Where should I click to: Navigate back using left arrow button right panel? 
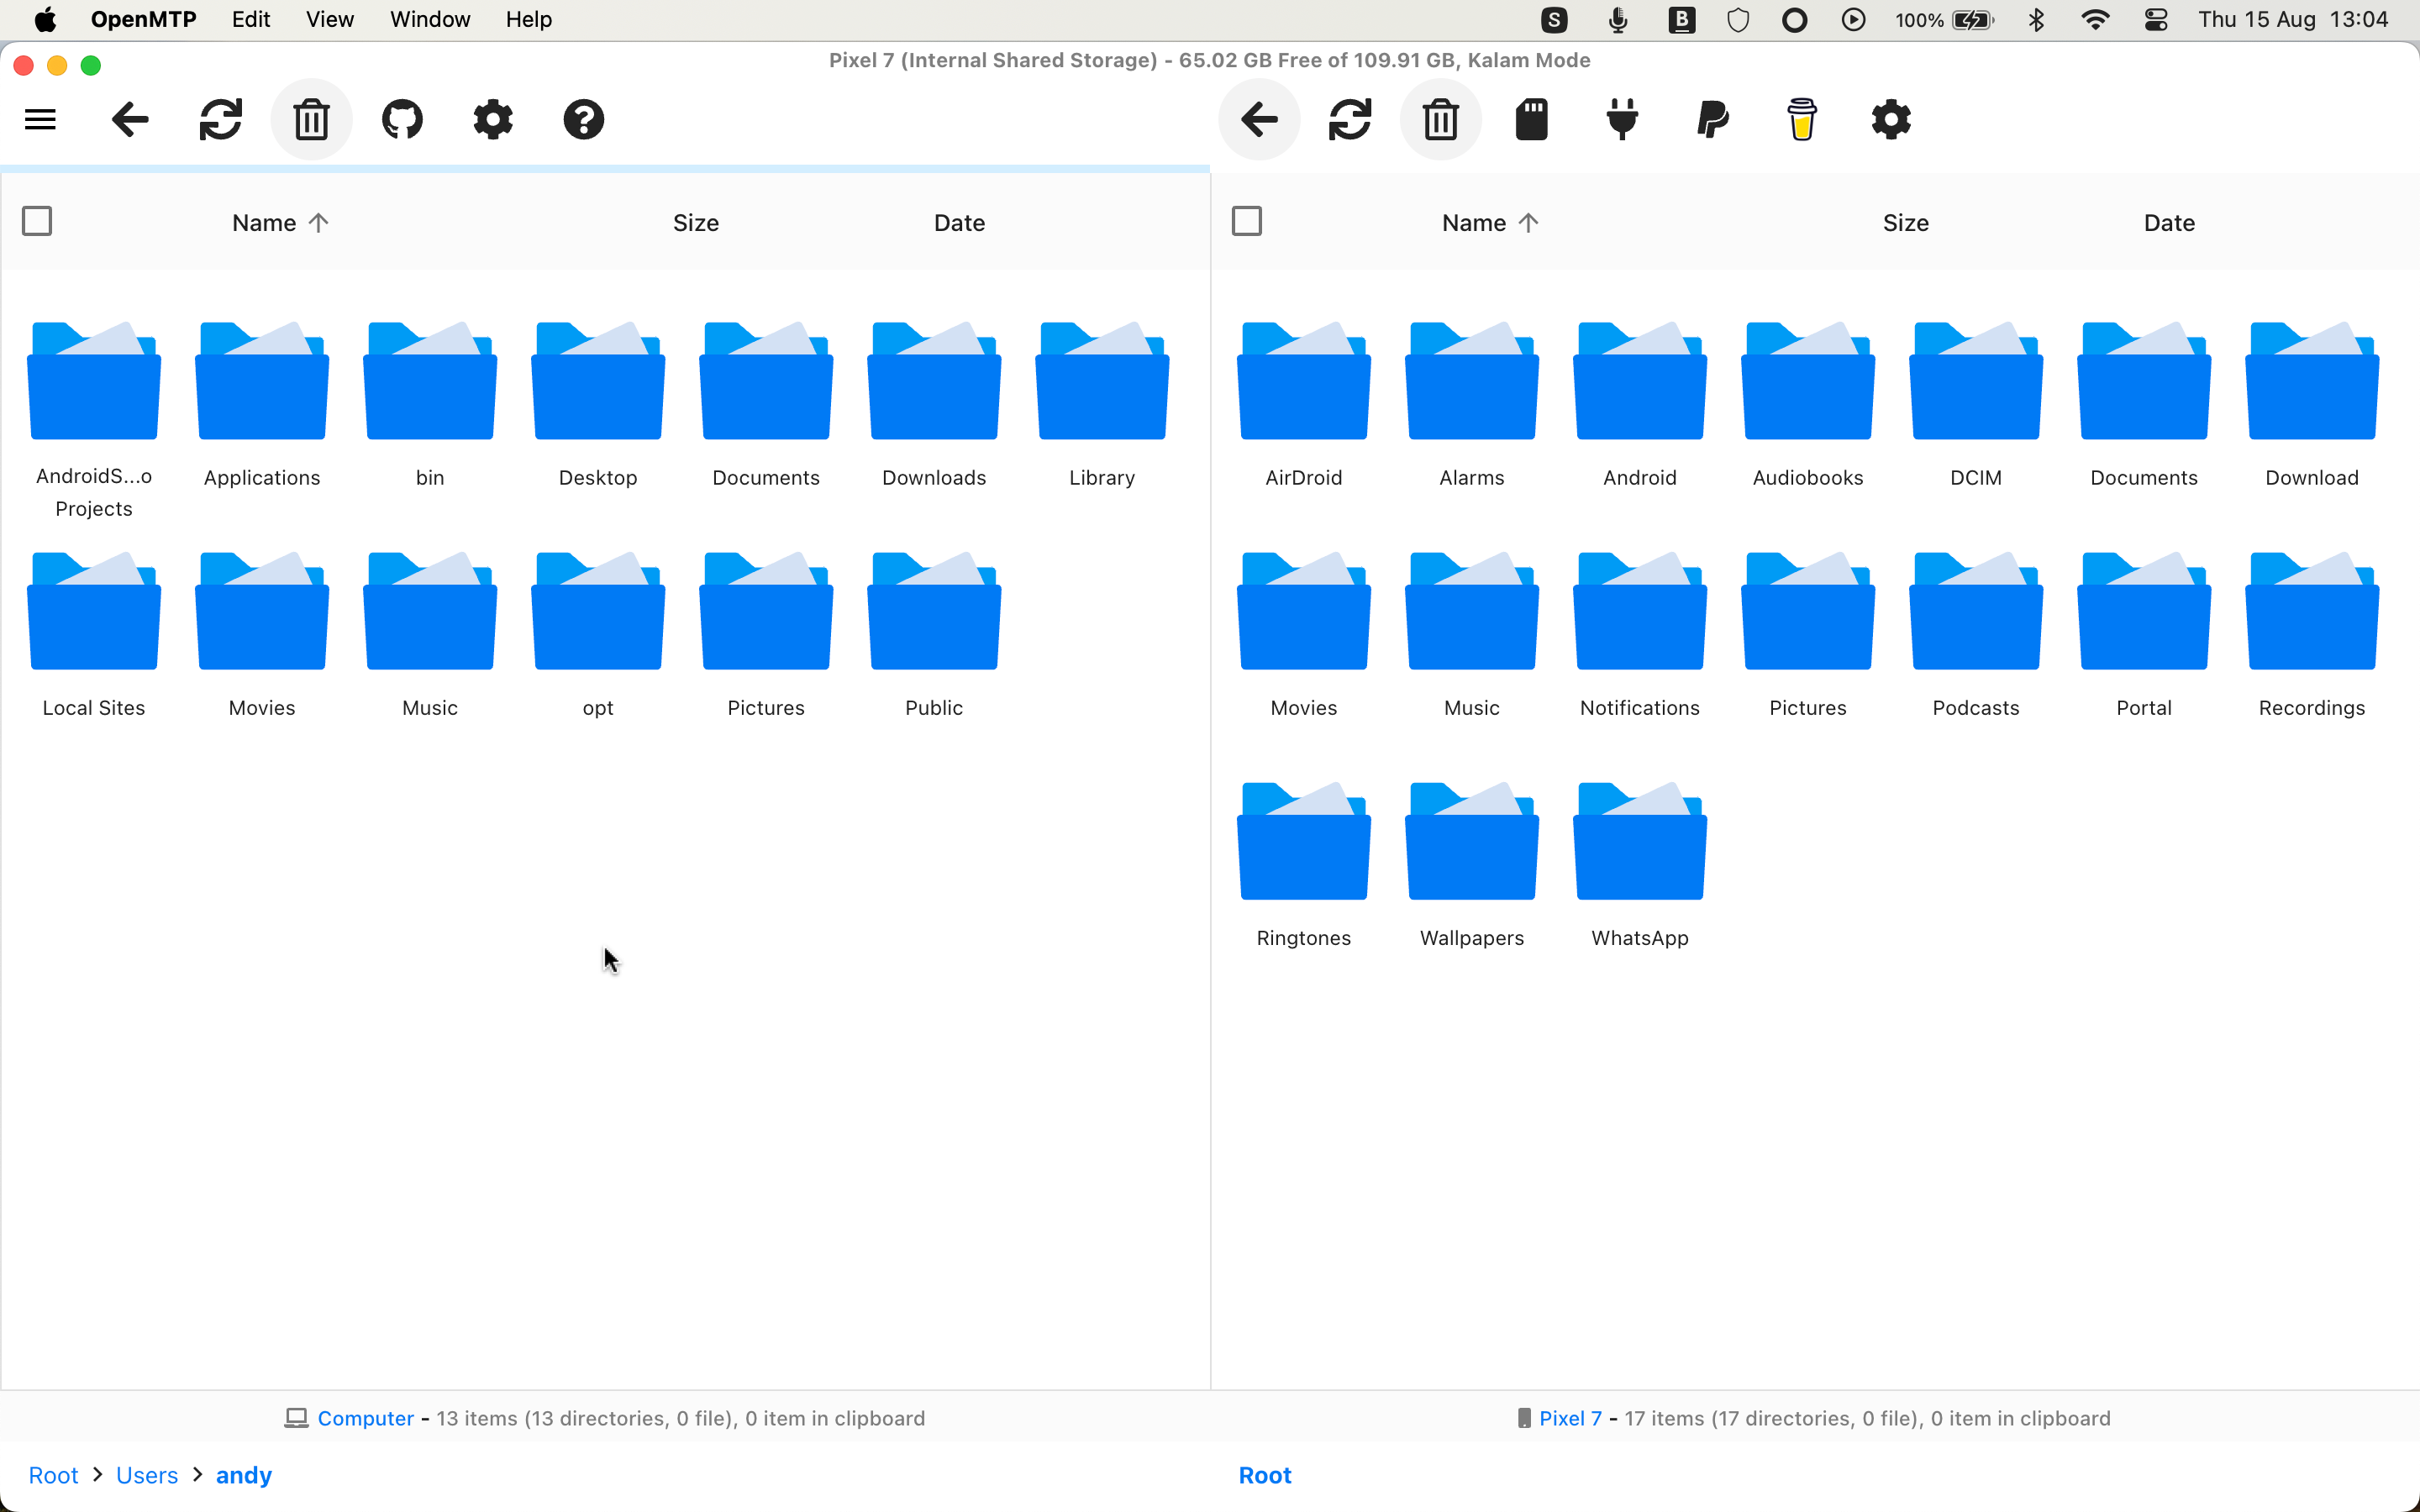click(x=1260, y=118)
